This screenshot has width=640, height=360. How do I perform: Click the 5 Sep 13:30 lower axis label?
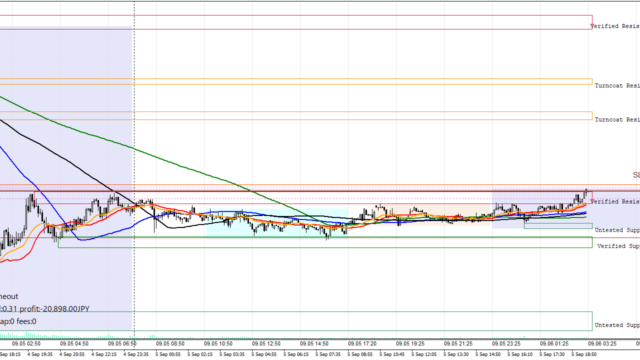(x=457, y=355)
